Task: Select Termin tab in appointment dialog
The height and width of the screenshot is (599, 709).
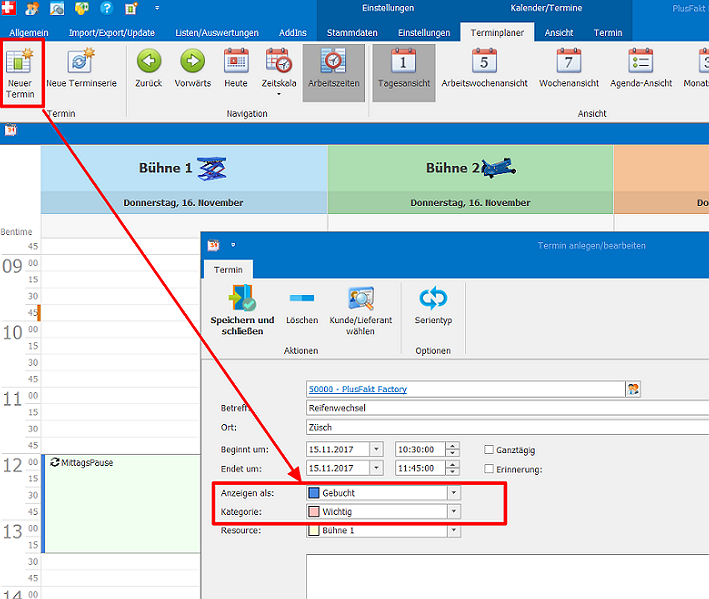Action: [228, 269]
